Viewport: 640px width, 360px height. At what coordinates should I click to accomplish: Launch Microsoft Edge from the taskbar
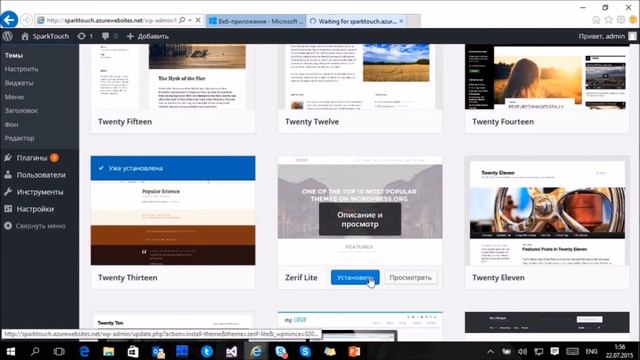[84, 351]
